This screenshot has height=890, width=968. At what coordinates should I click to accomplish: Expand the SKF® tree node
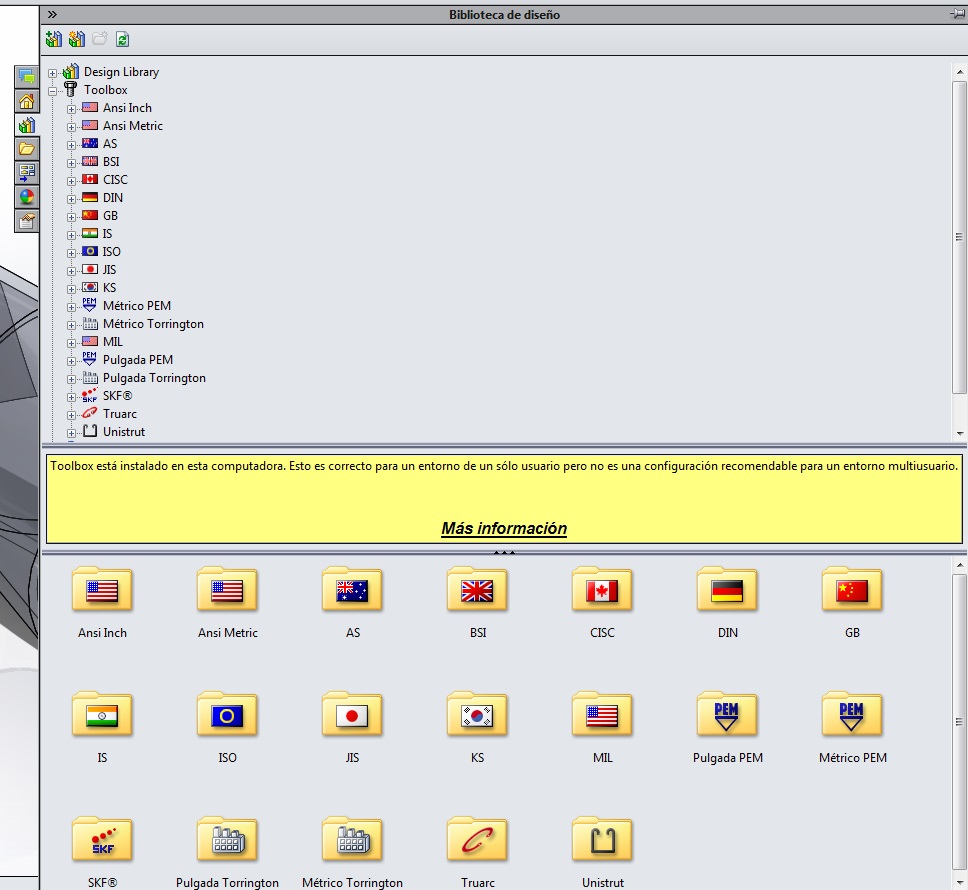point(71,397)
